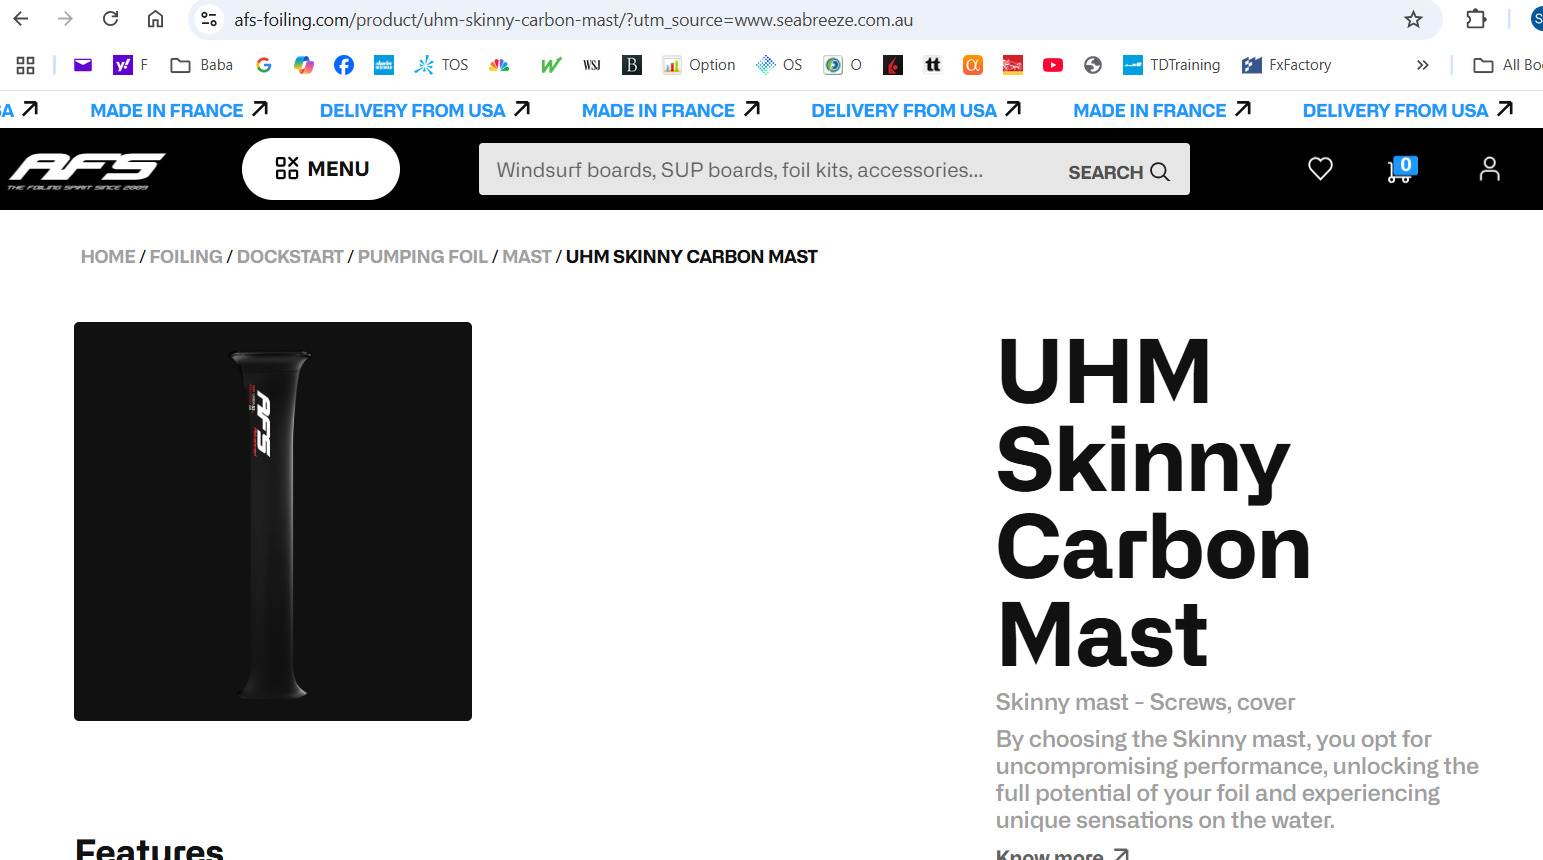Expand the hidden bookmarks overflow chevron
The height and width of the screenshot is (860, 1543).
tap(1422, 65)
